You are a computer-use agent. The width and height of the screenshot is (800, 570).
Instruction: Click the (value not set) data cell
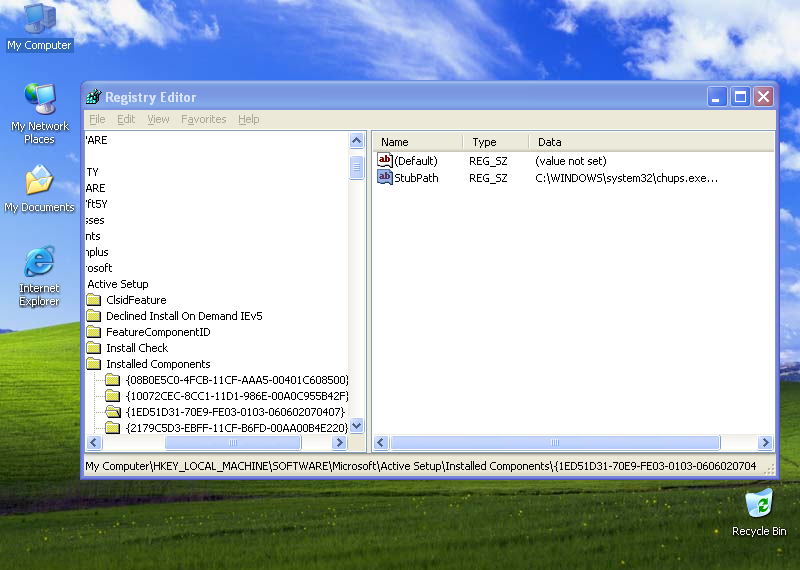[570, 161]
